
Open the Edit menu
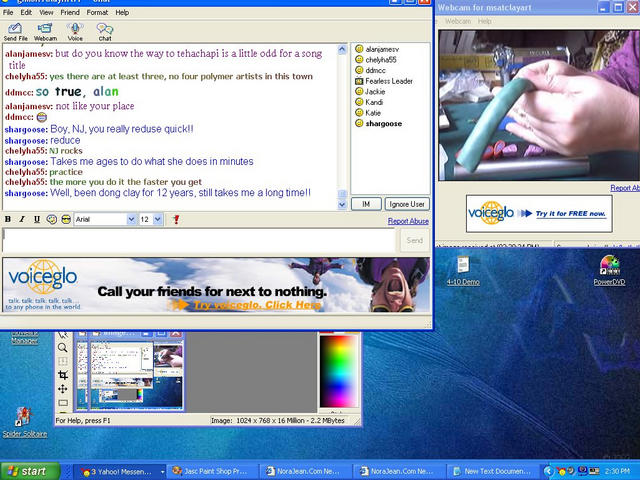26,13
